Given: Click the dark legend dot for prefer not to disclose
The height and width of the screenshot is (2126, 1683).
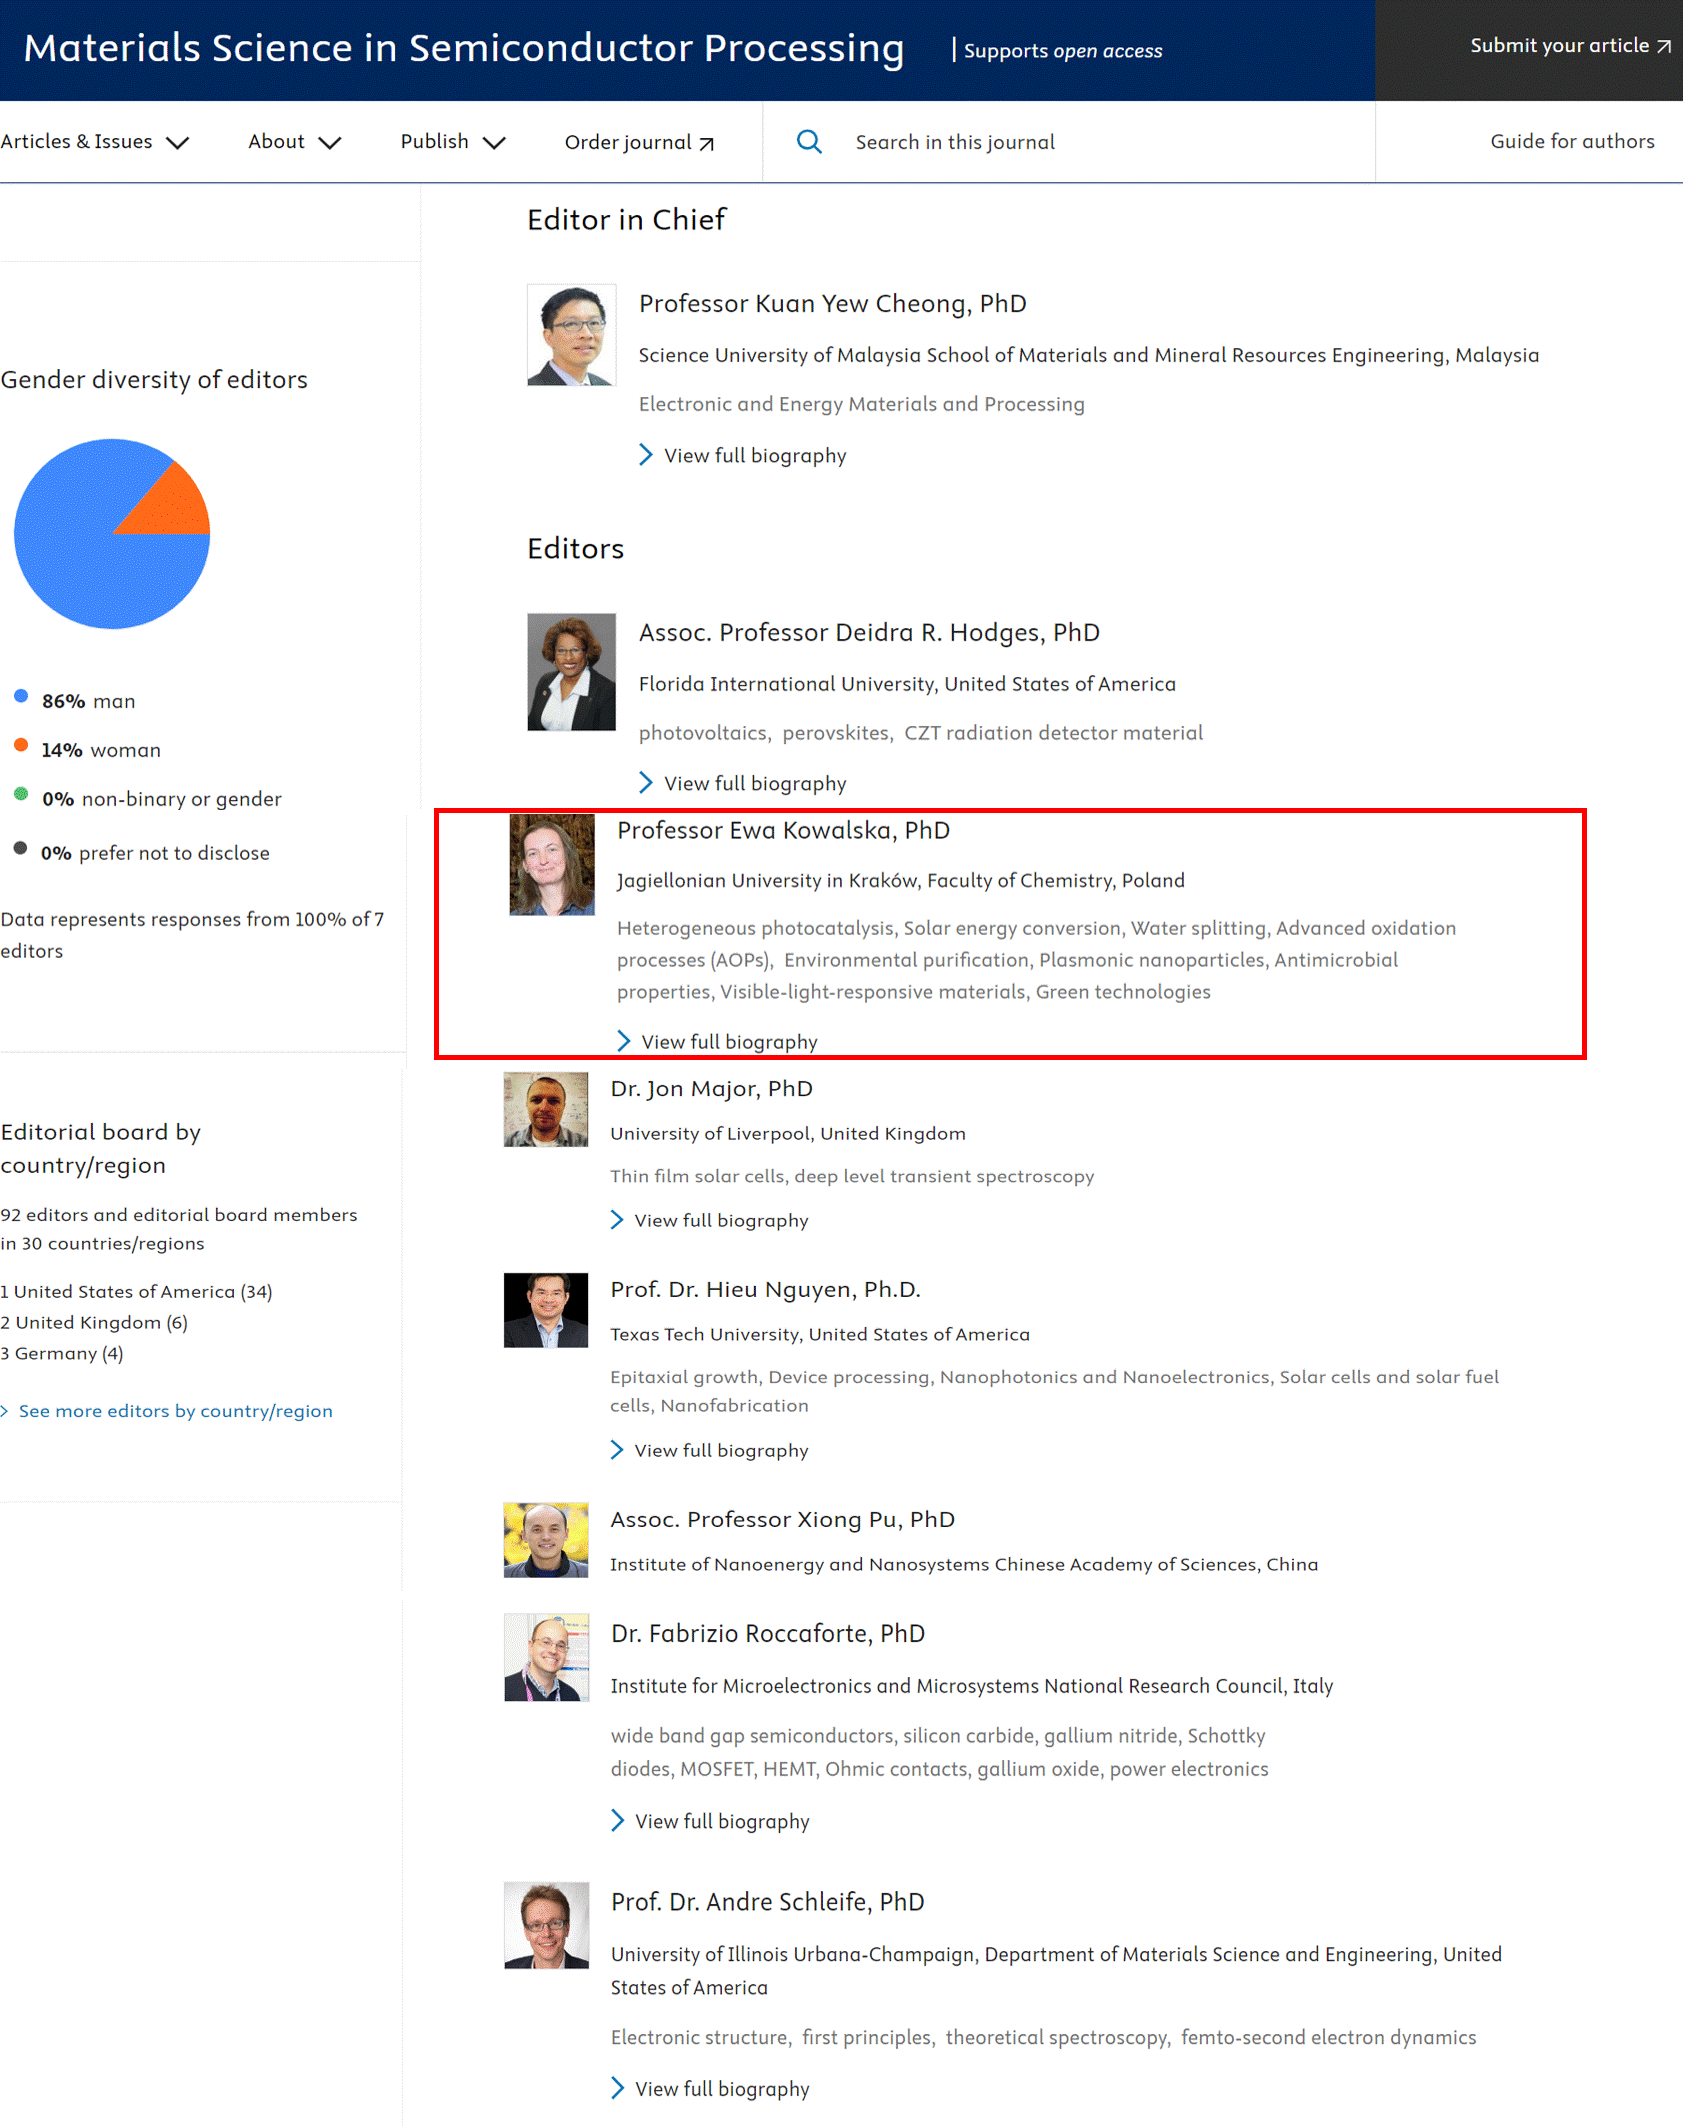Looking at the screenshot, I should [x=21, y=849].
